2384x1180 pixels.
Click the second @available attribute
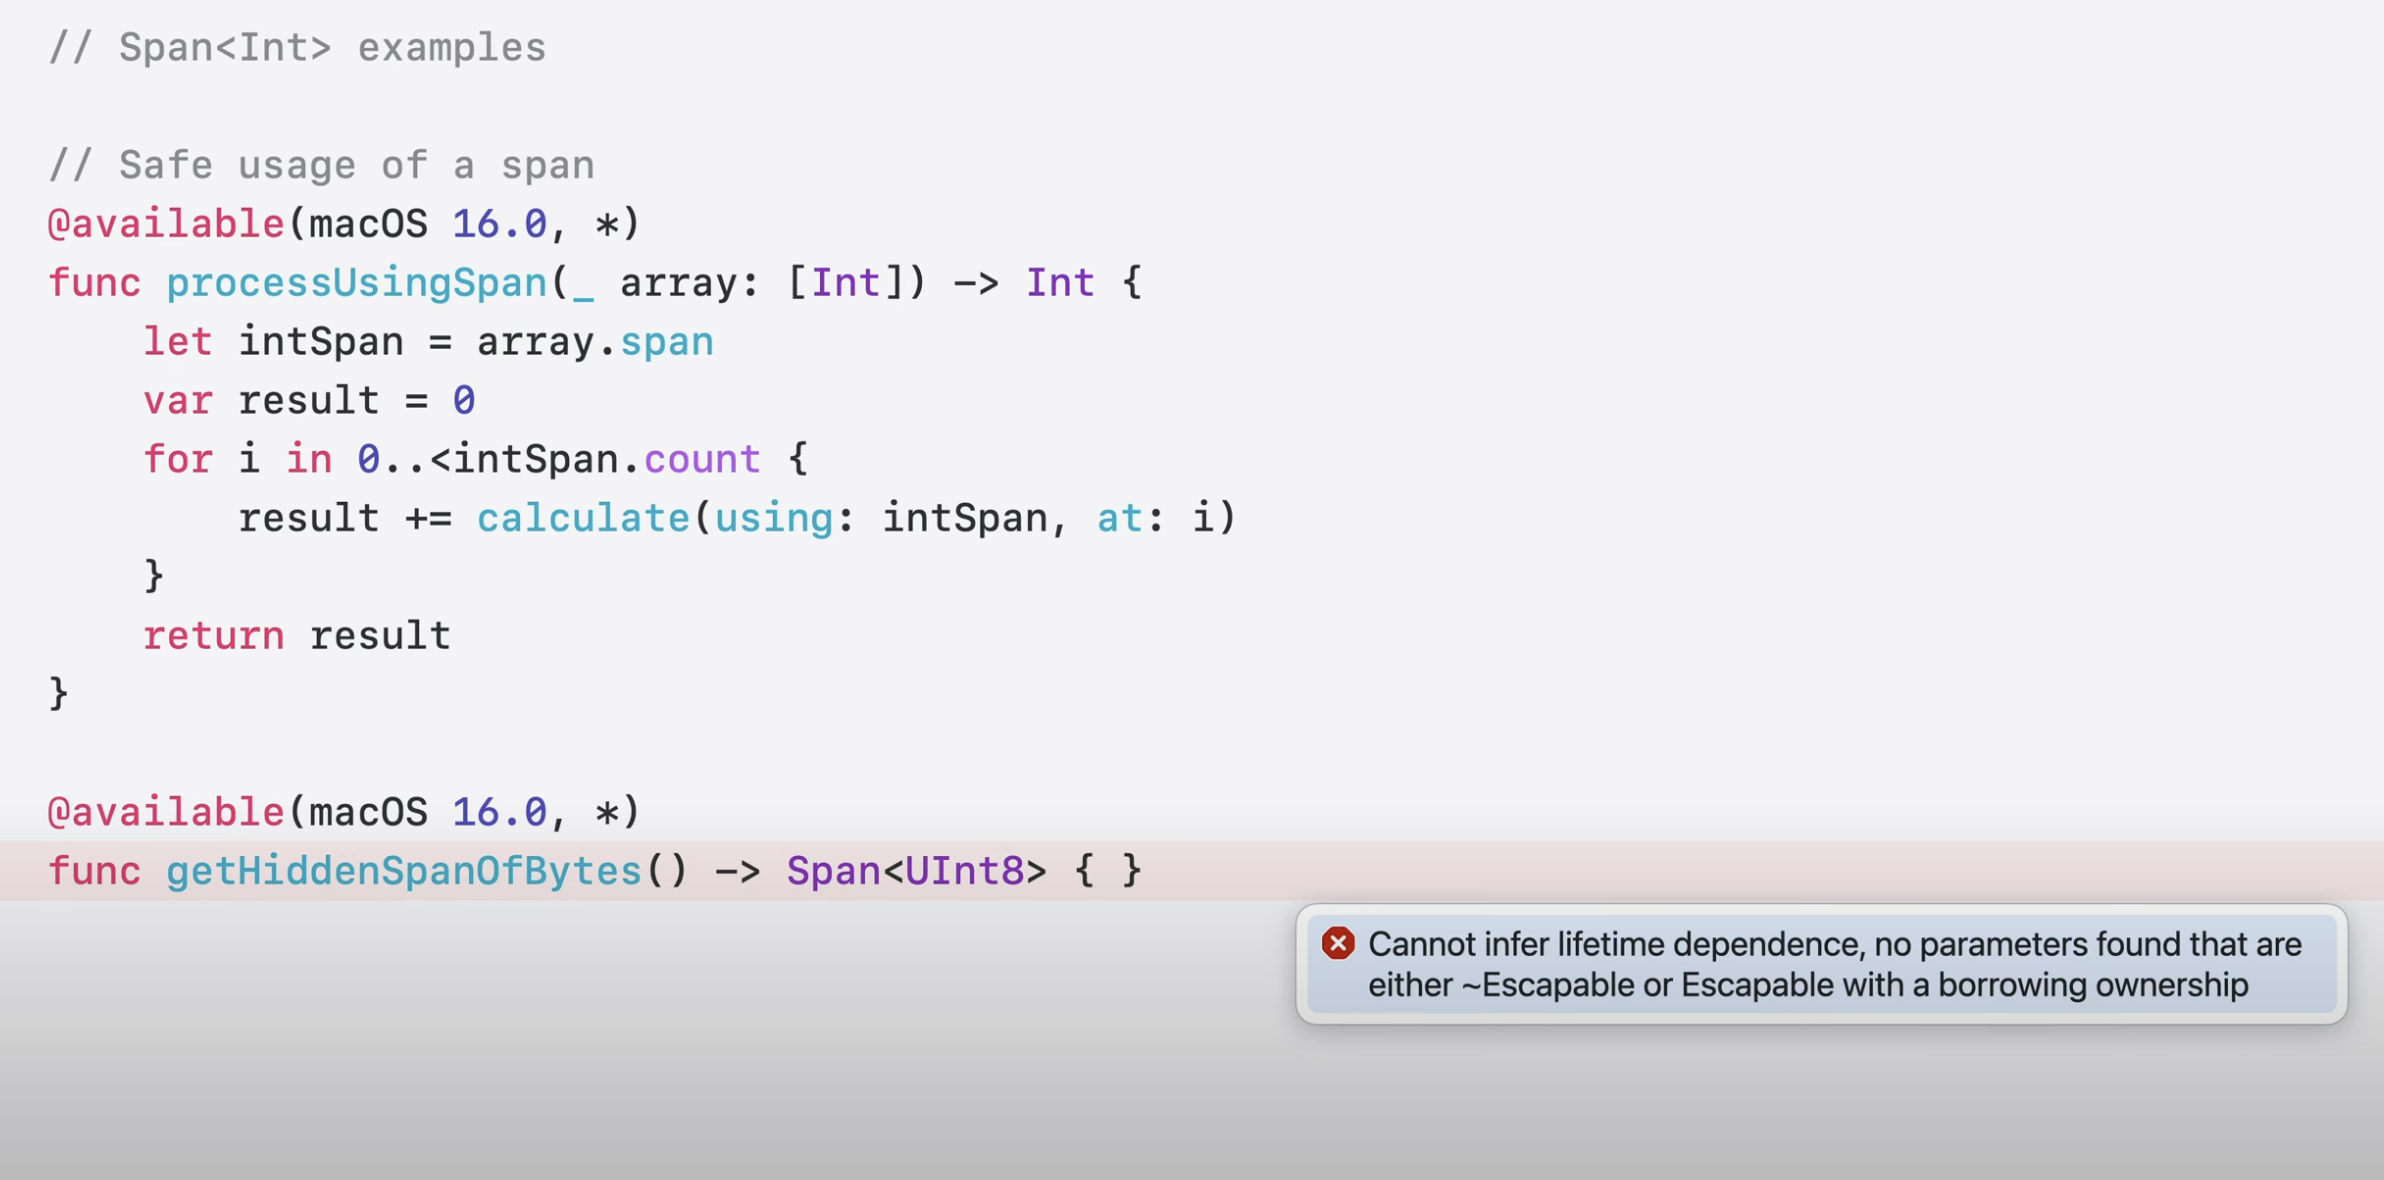coord(166,812)
